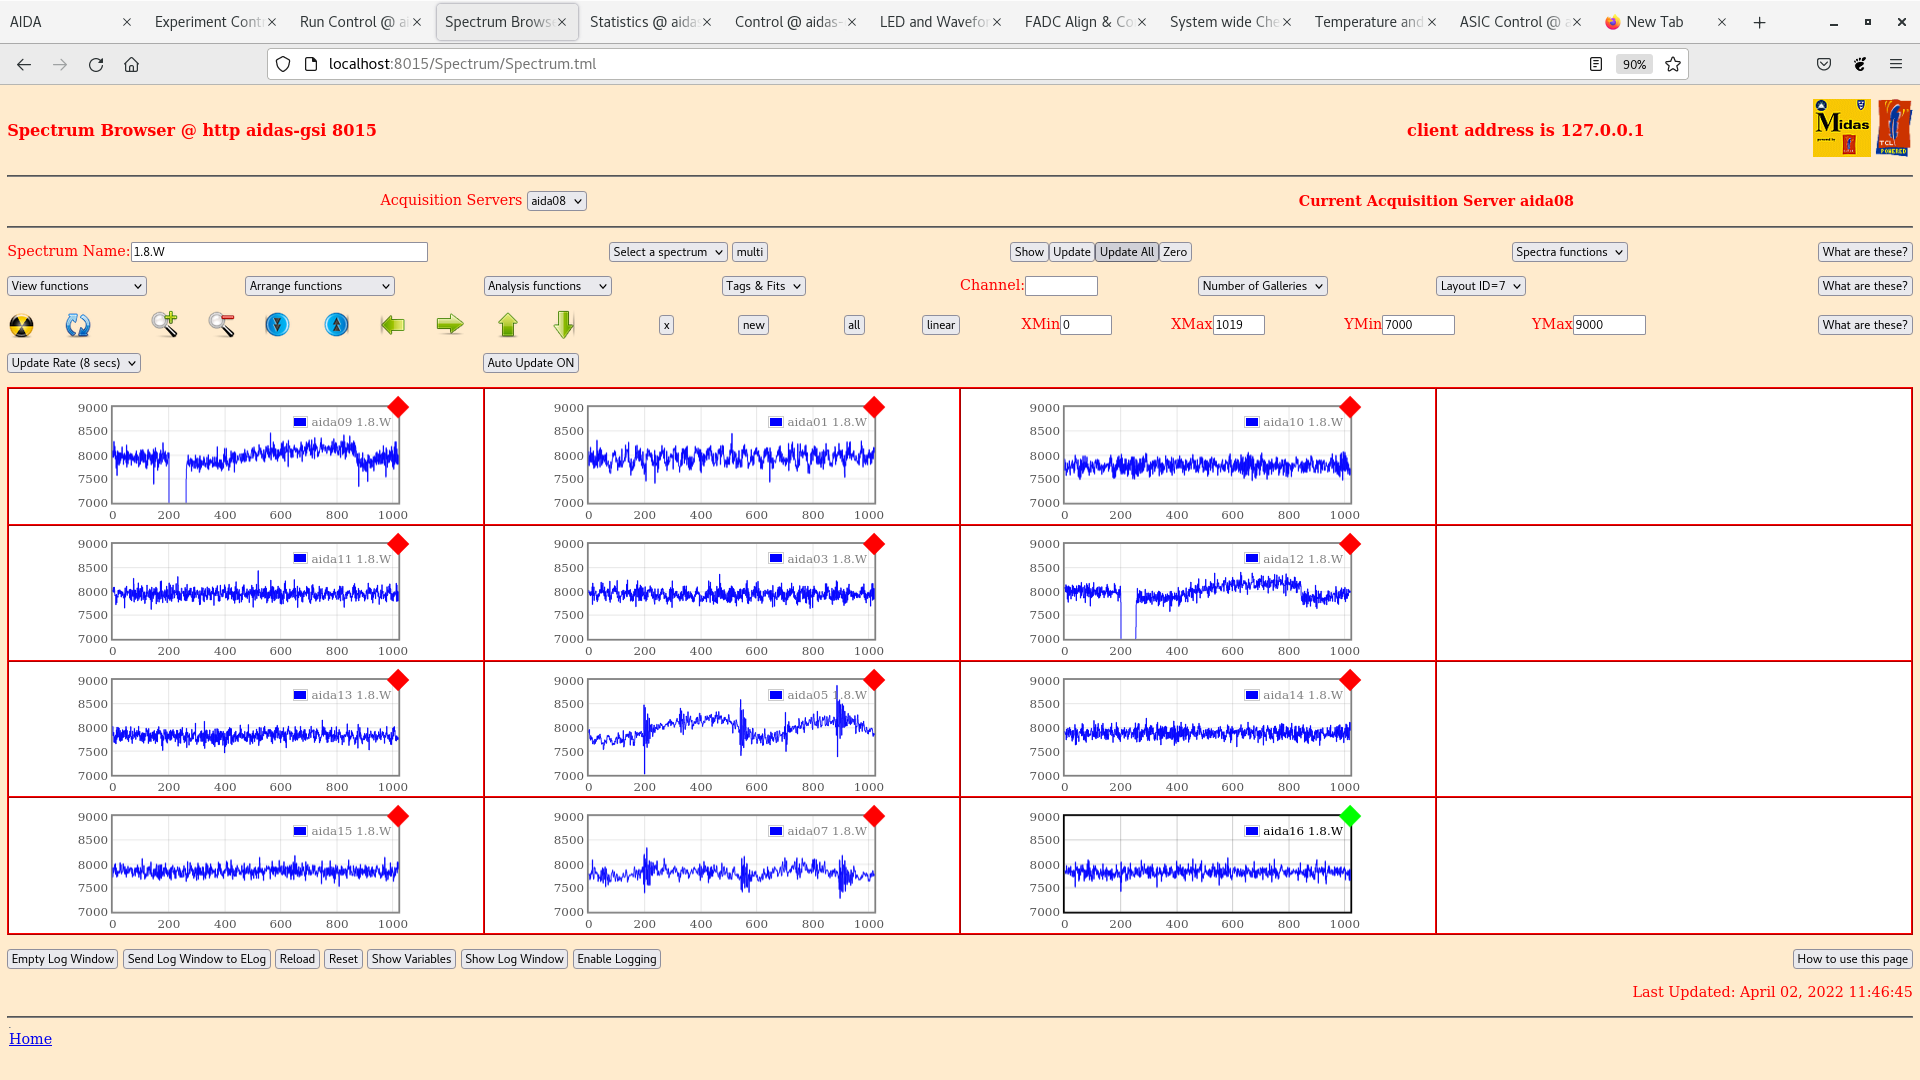Viewport: 1920px width, 1080px height.
Task: Expand the Update Rate dropdown
Action: (74, 363)
